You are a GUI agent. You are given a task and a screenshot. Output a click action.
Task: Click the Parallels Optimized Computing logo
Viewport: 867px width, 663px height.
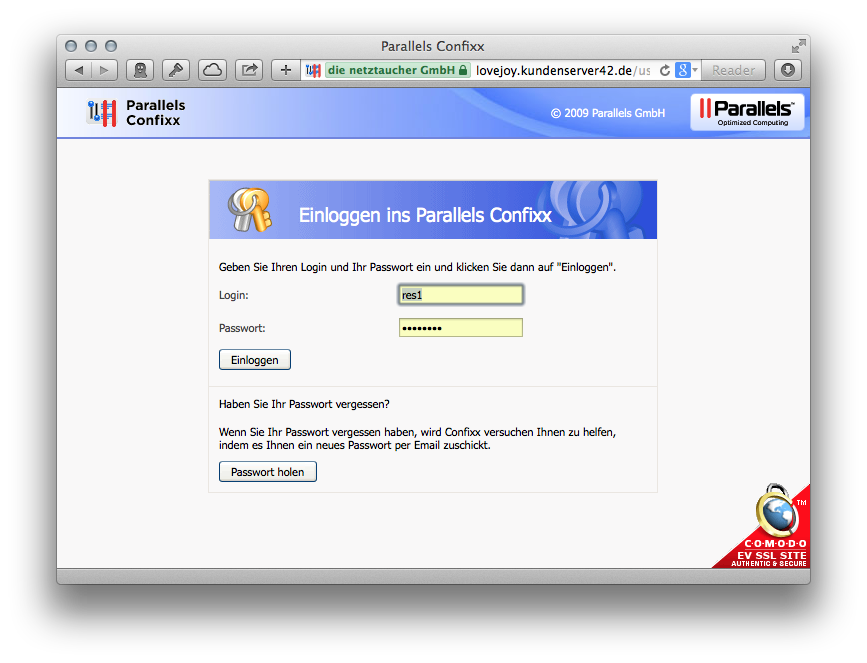click(746, 112)
